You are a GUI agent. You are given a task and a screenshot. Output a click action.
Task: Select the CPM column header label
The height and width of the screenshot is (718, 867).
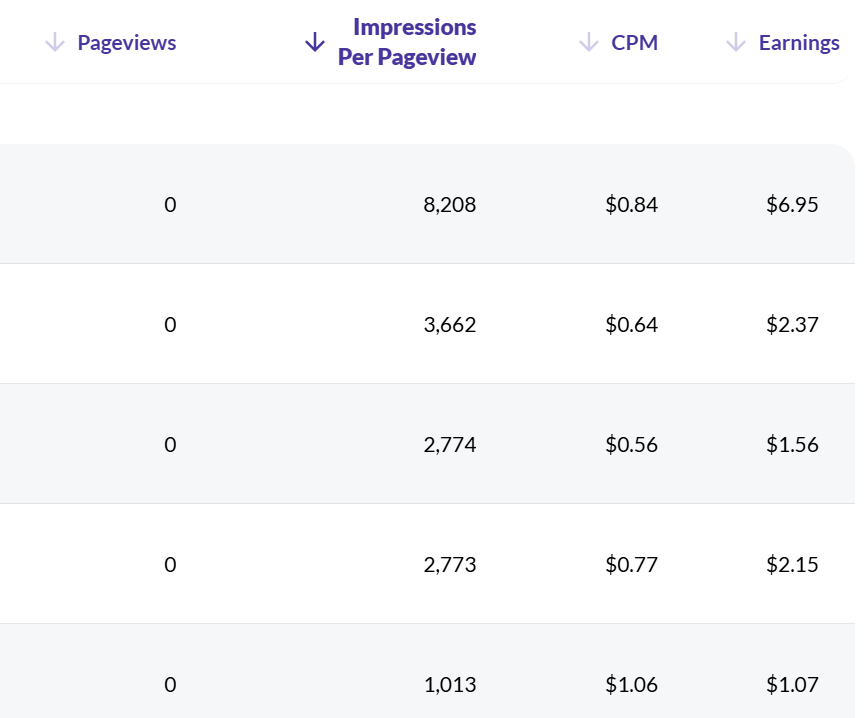[x=634, y=42]
